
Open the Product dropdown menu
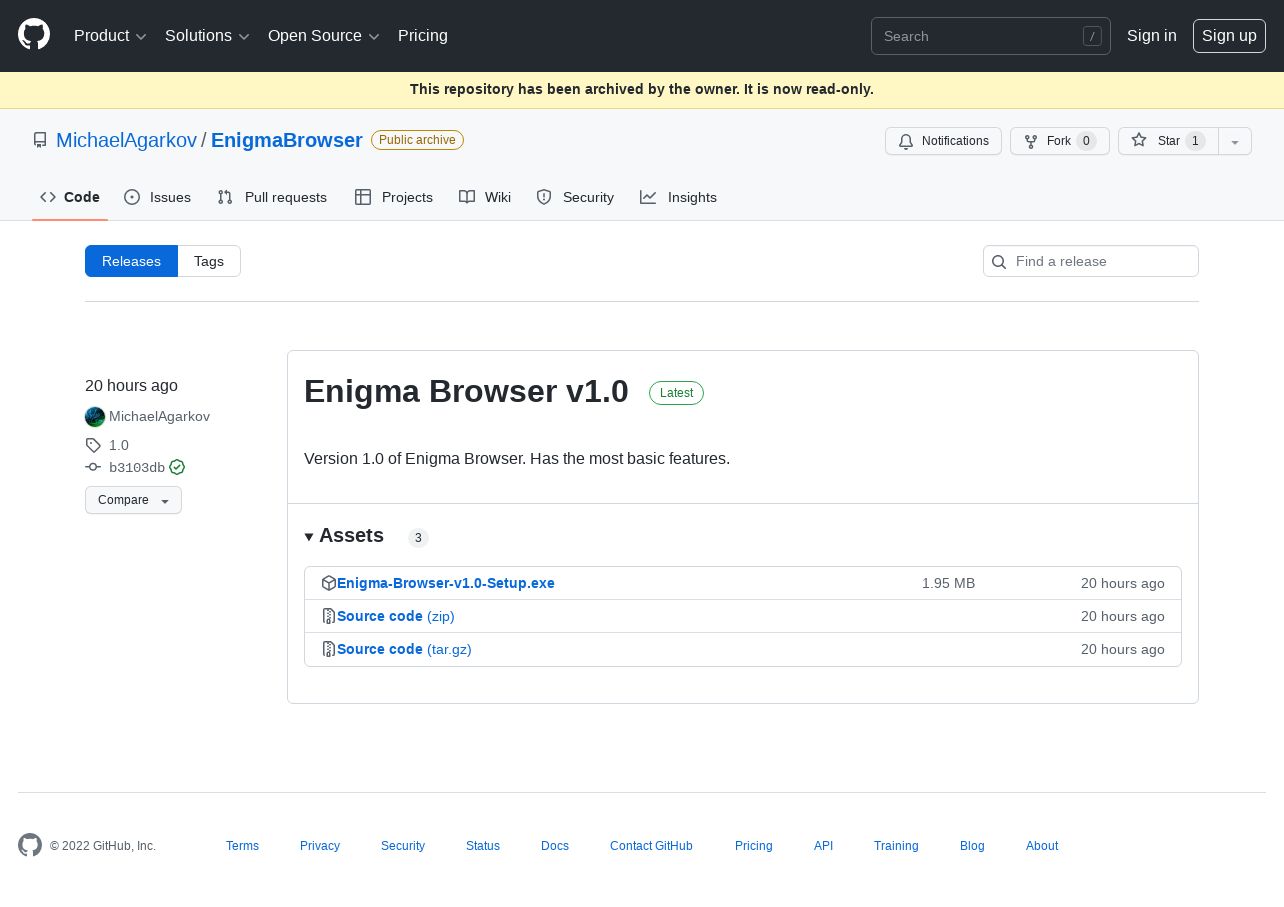click(x=110, y=36)
